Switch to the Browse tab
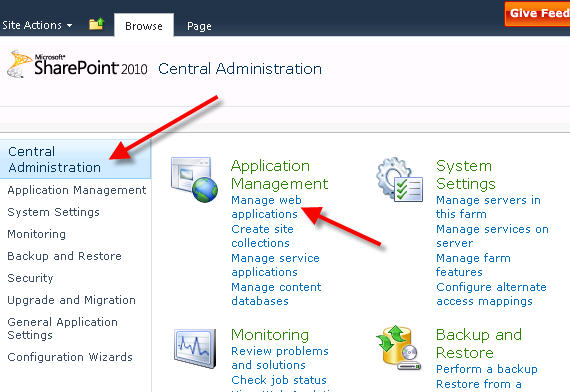The height and width of the screenshot is (392, 570). [x=144, y=26]
